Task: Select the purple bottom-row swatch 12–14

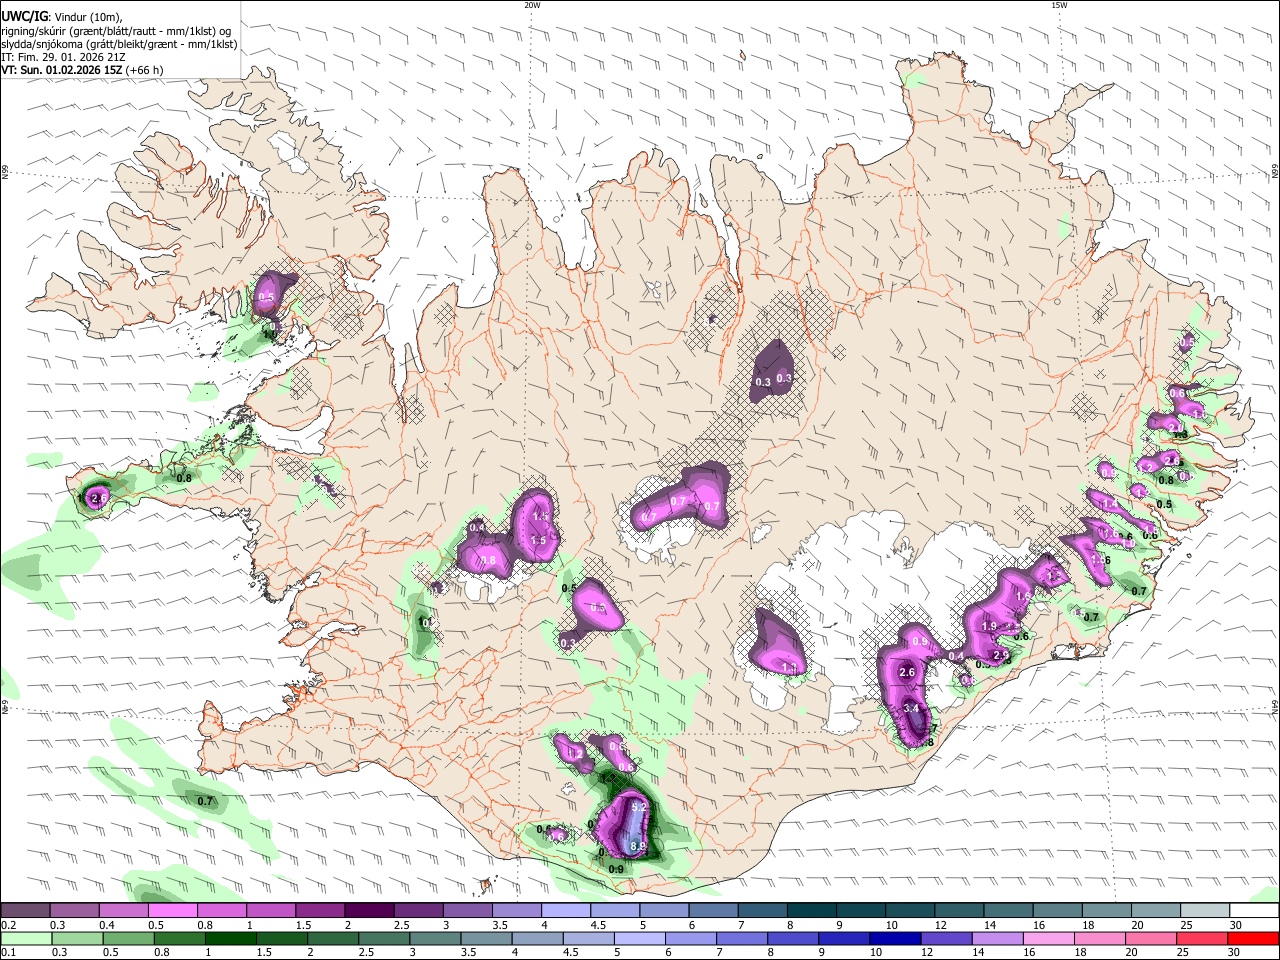Action: tap(945, 938)
